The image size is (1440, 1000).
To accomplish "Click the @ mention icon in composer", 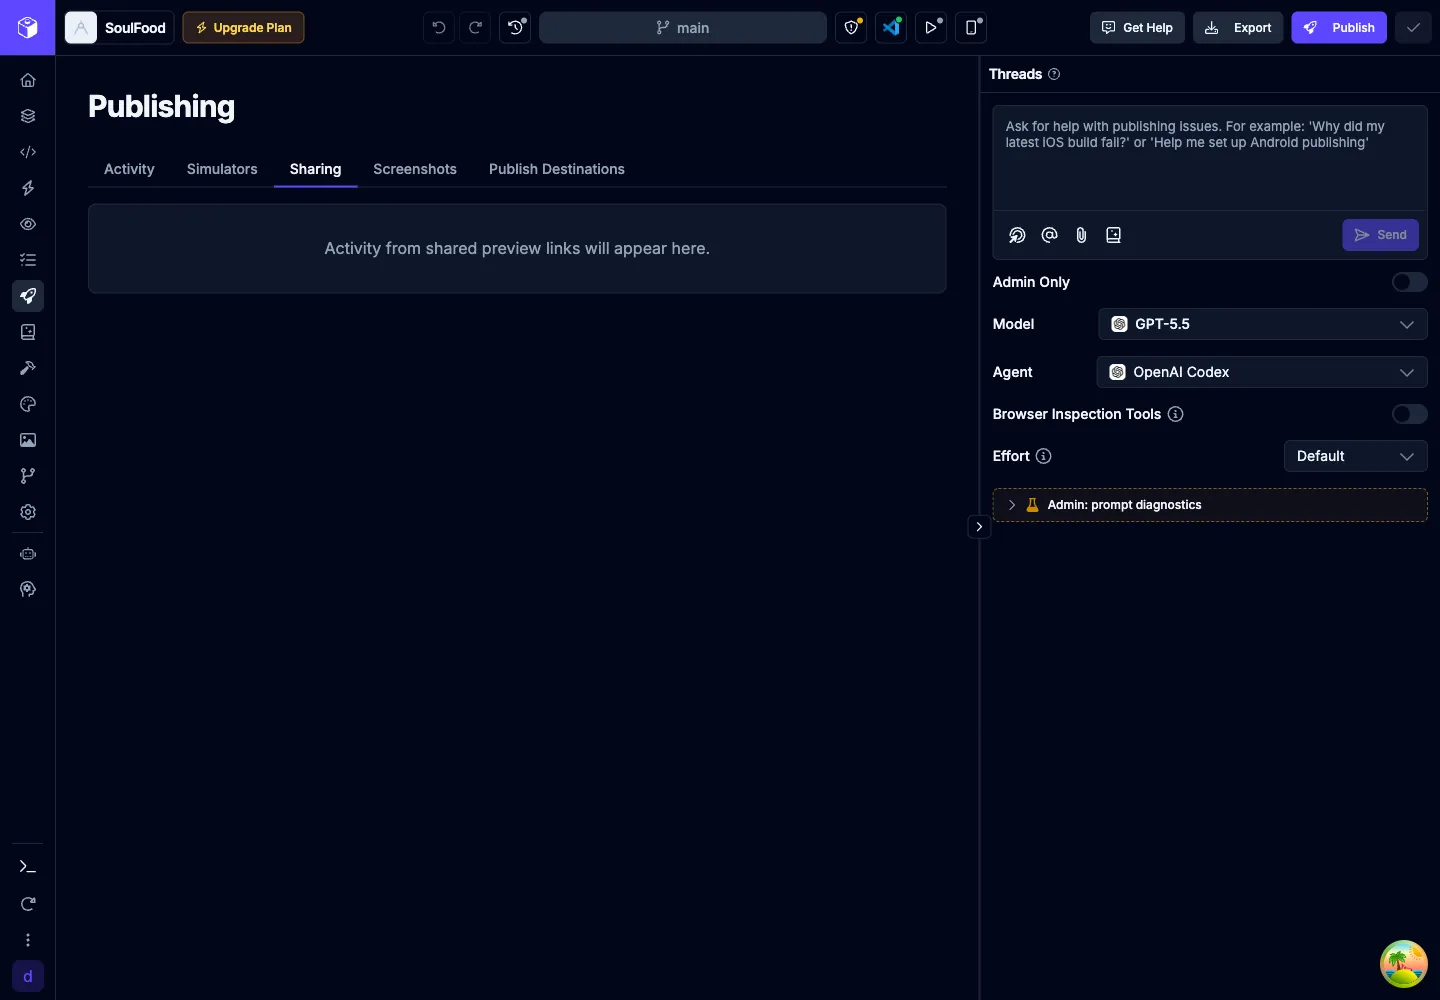I will pos(1049,235).
